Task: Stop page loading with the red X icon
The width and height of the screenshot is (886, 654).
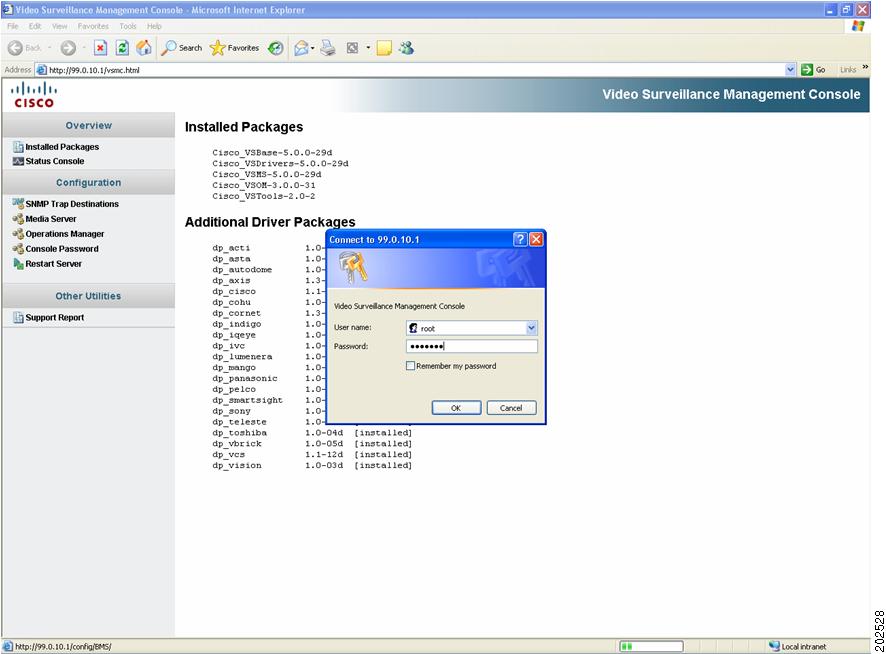Action: [x=100, y=48]
